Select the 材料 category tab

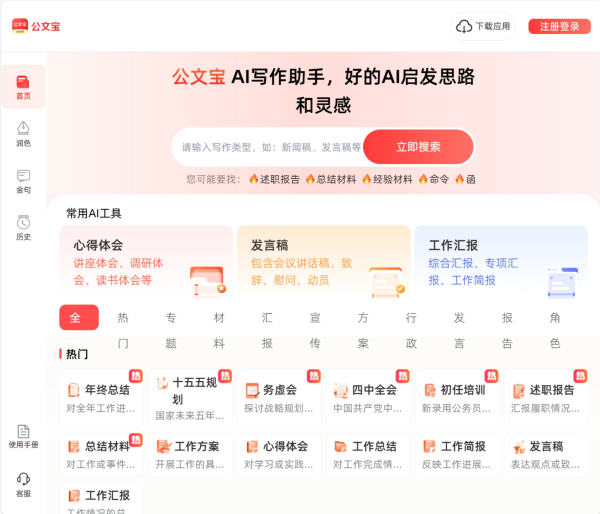pyautogui.click(x=219, y=331)
